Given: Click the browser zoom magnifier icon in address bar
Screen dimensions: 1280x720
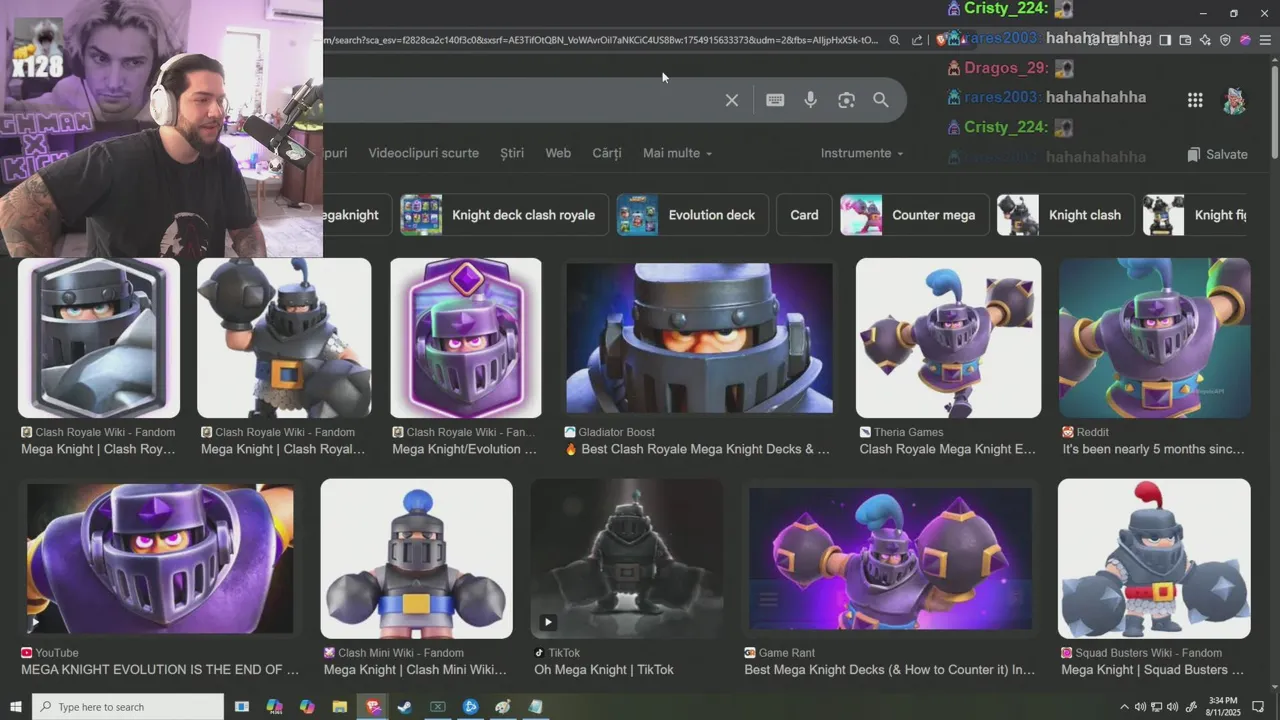Looking at the screenshot, I should (895, 40).
